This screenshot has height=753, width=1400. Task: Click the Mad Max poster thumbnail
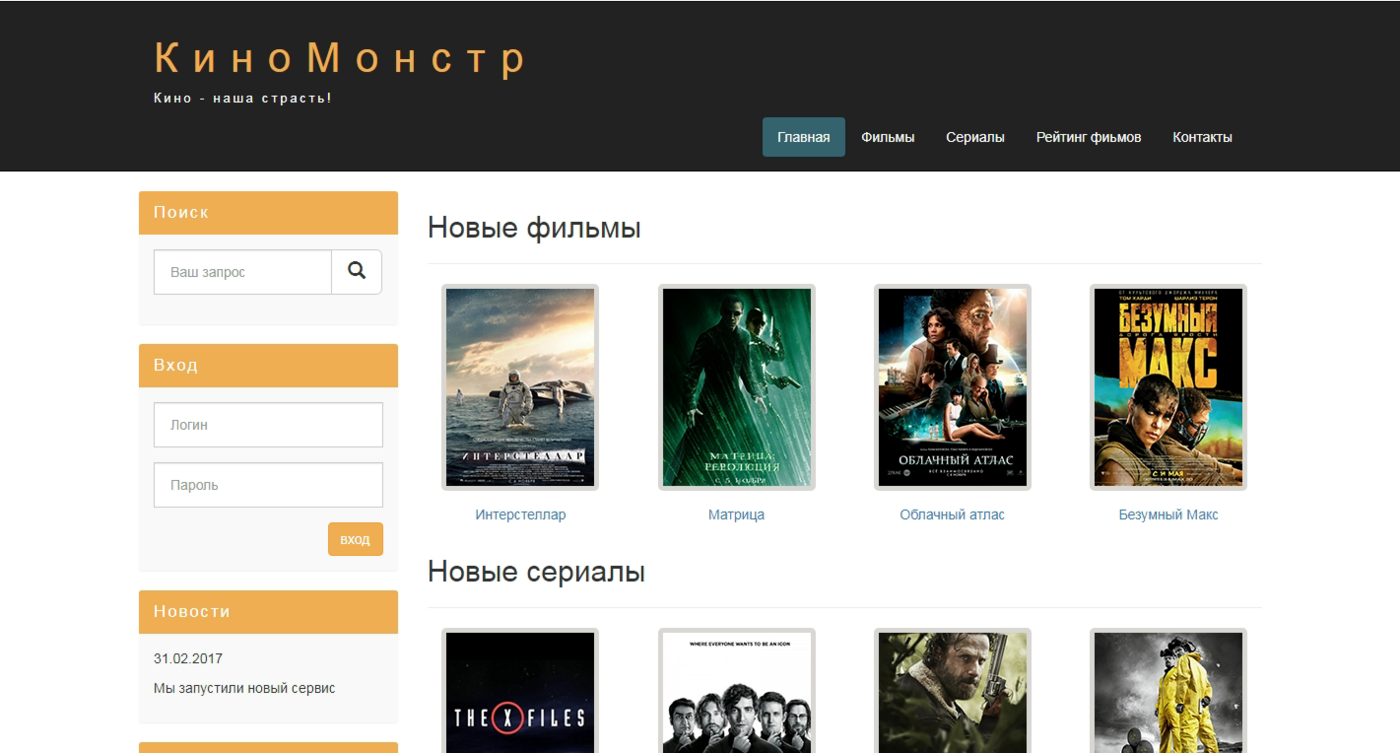pos(1168,387)
